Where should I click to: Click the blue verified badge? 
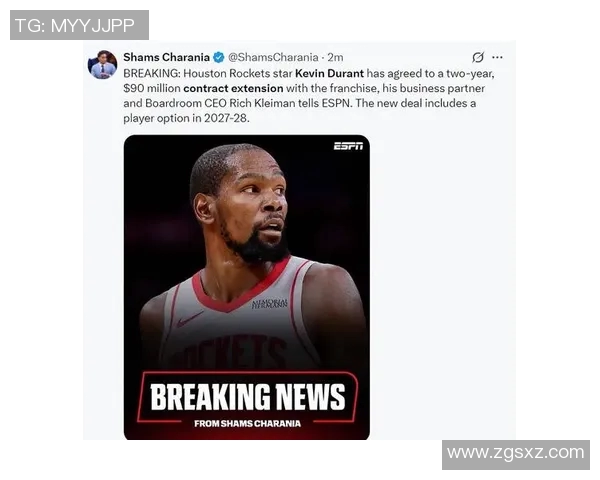219,57
